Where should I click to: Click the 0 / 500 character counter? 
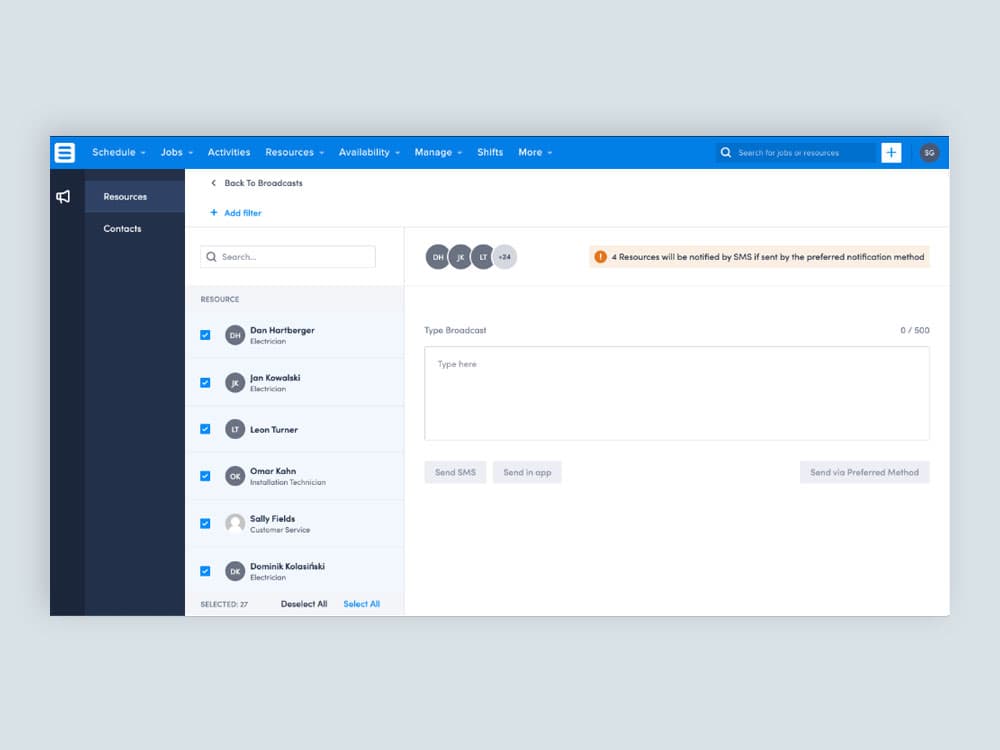(x=915, y=330)
